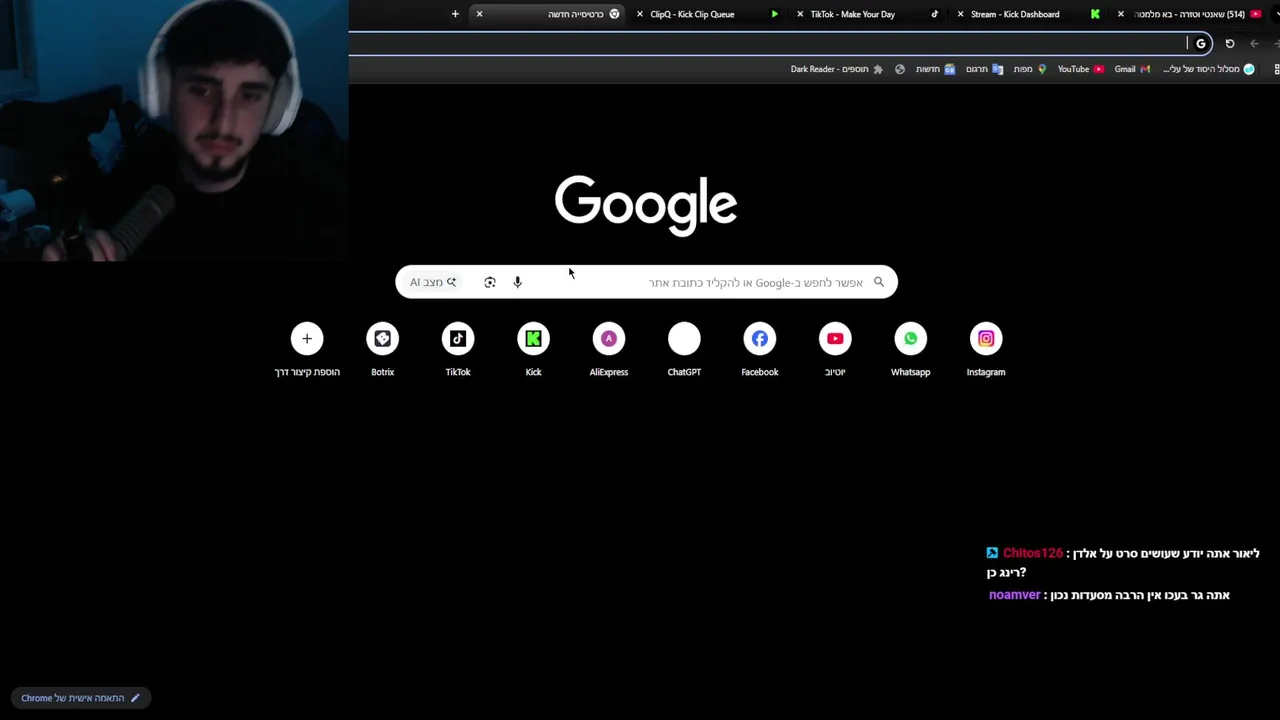Close the YouTube (514) tab
Image resolution: width=1280 pixels, height=720 pixels.
(1121, 14)
